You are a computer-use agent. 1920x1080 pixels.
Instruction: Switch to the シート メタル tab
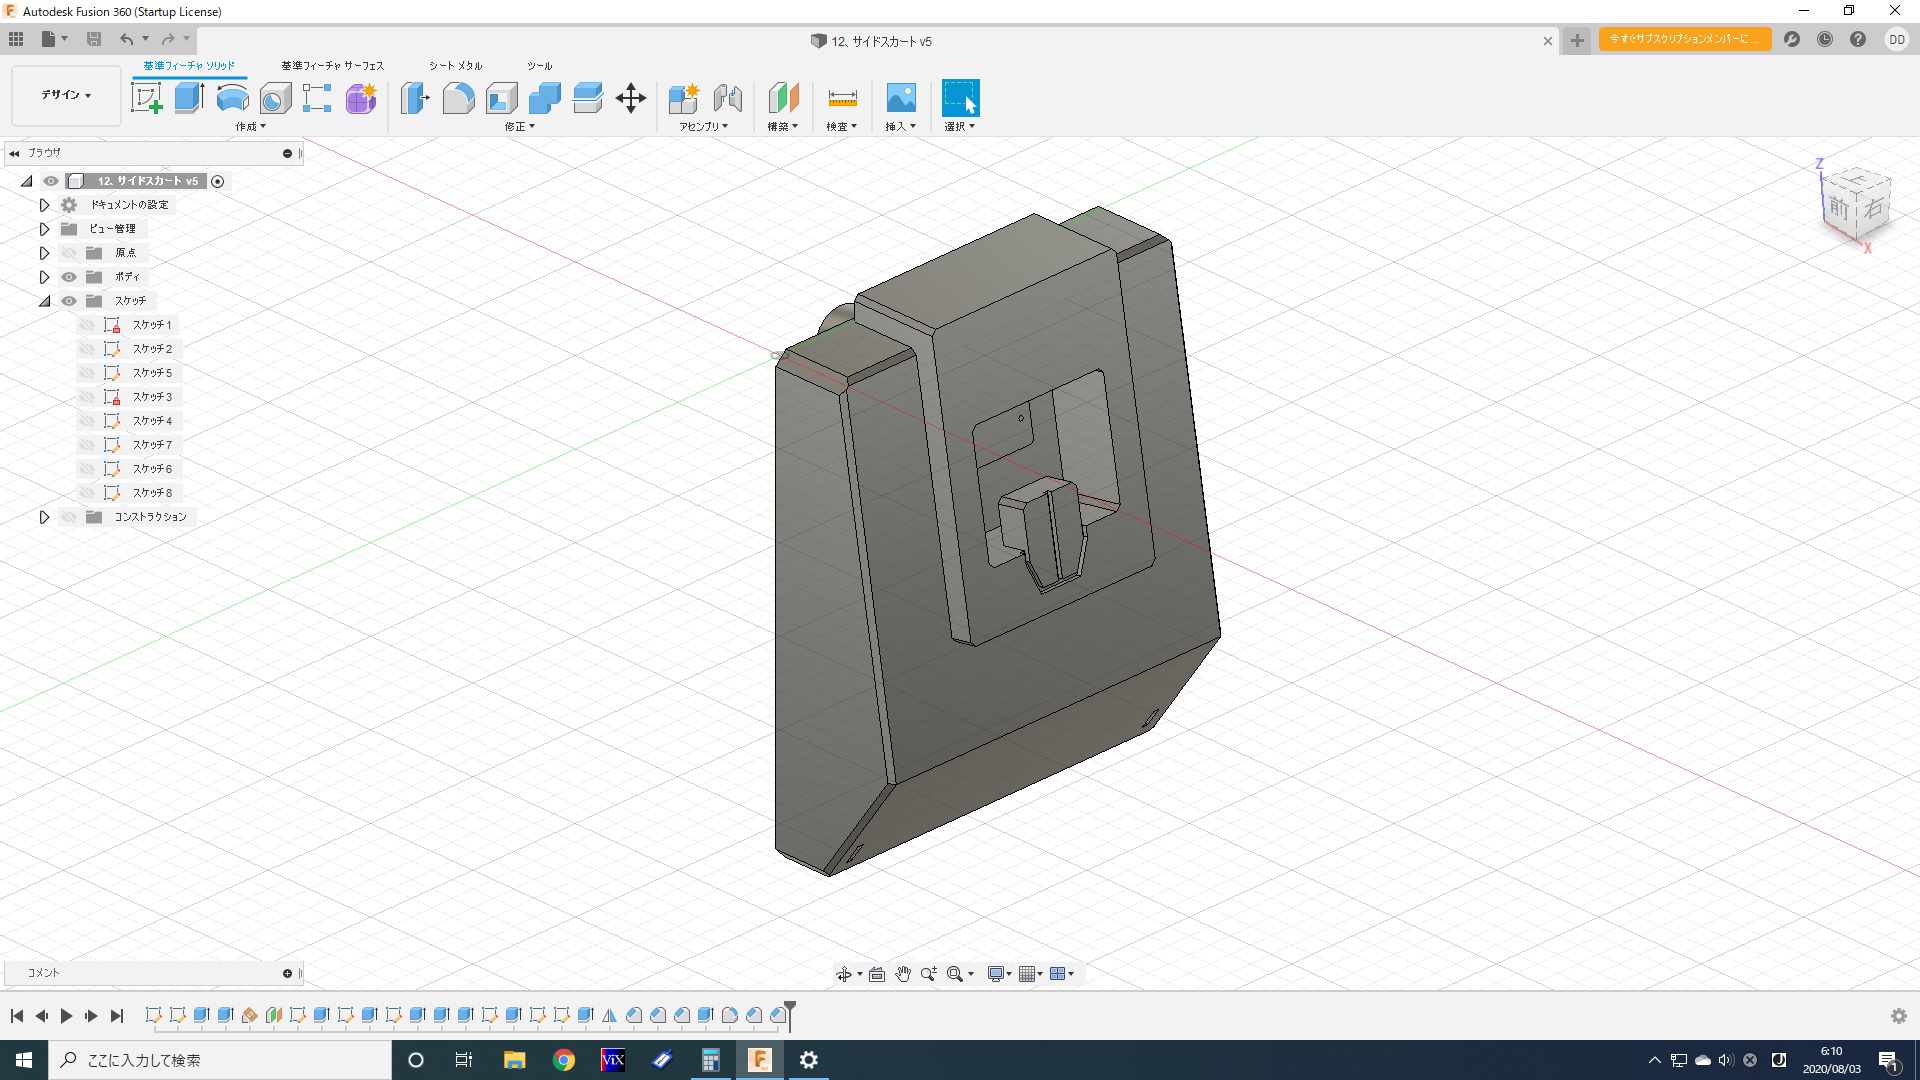[455, 66]
